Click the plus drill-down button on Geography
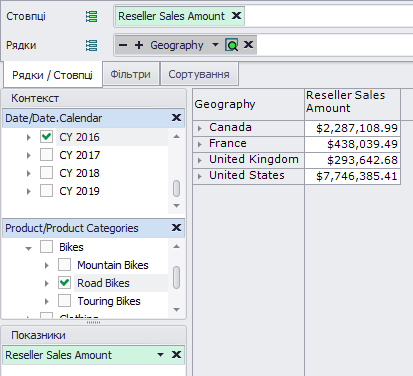 pos(139,45)
